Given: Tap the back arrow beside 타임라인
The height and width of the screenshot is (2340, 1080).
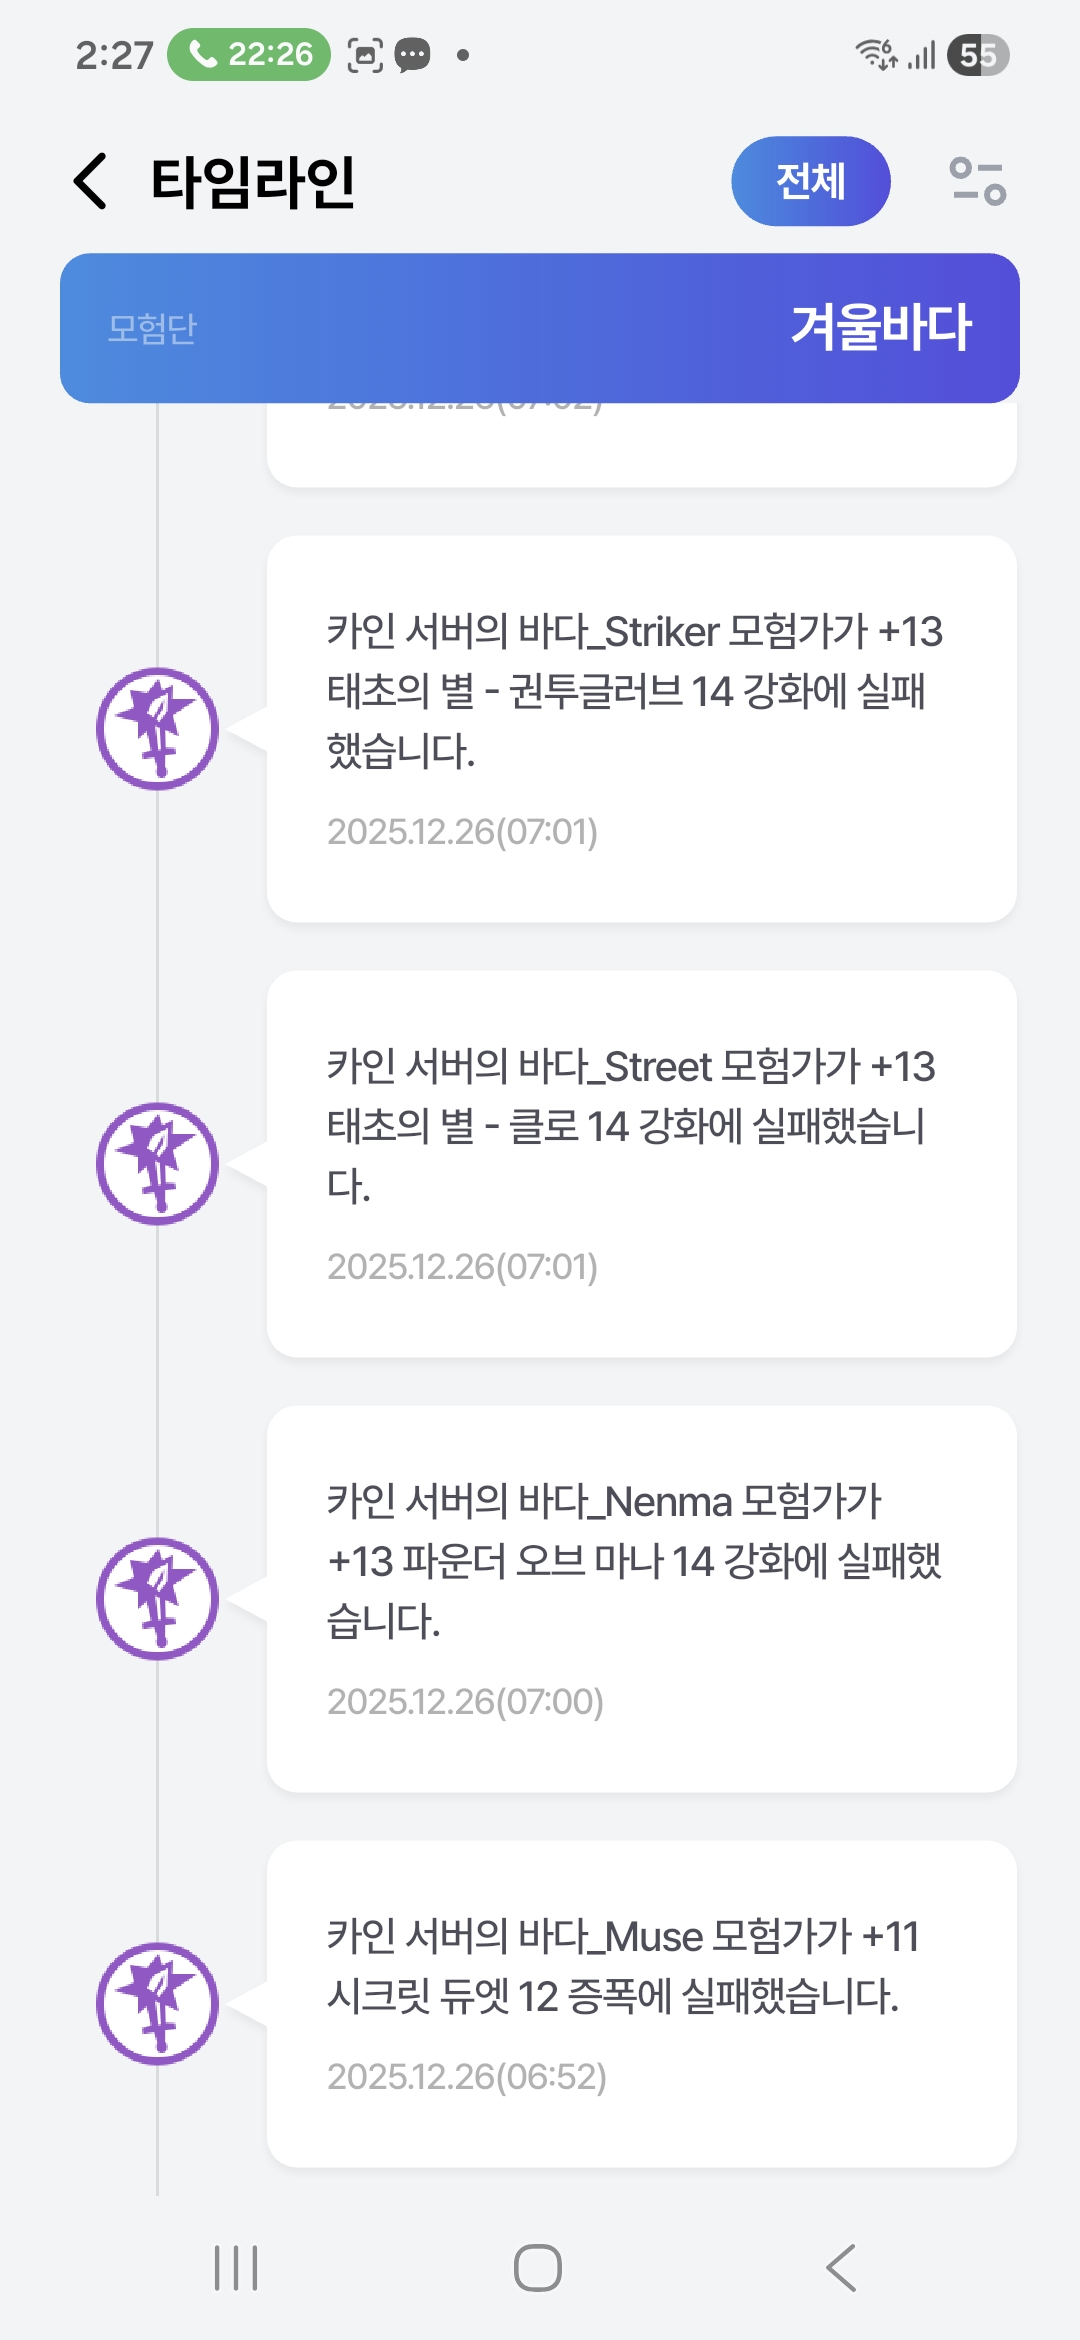Looking at the screenshot, I should pyautogui.click(x=91, y=181).
